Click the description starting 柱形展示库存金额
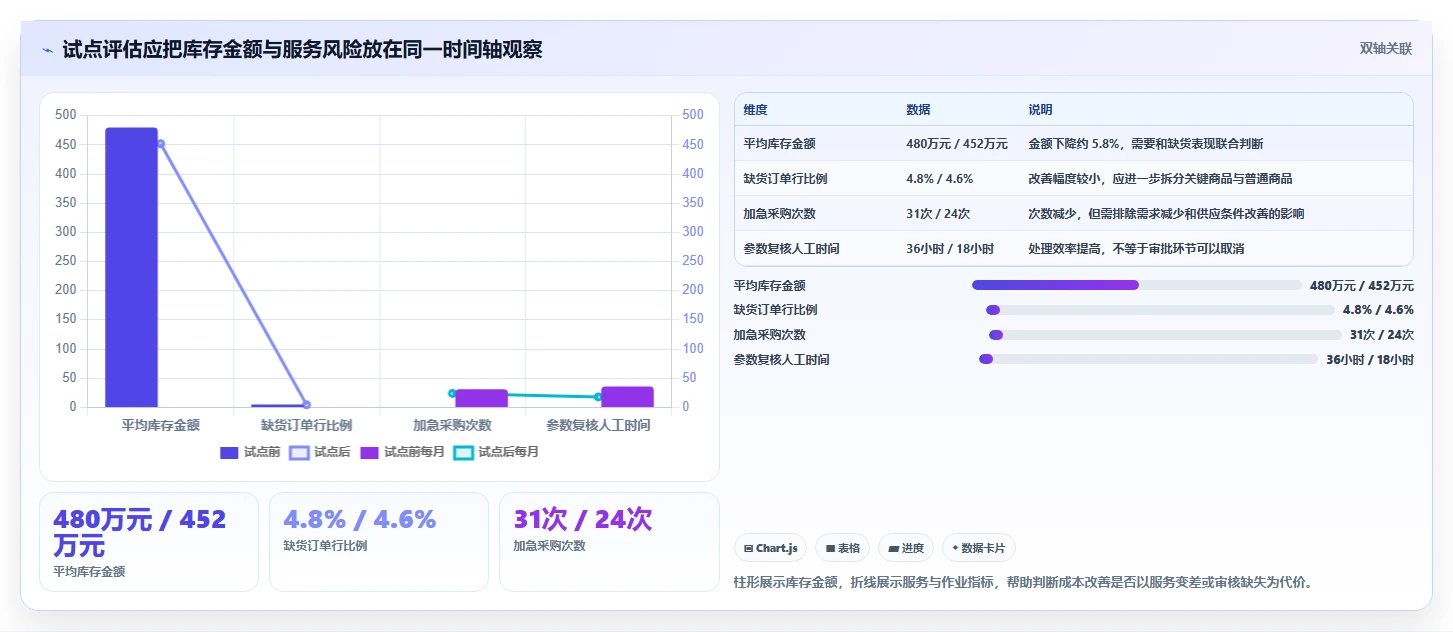Viewport: 1453px width, 632px height. coord(1023,582)
